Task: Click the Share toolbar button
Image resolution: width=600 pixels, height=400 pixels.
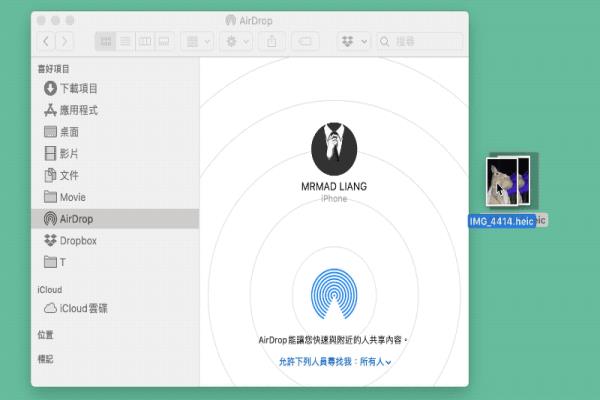Action: (x=272, y=41)
